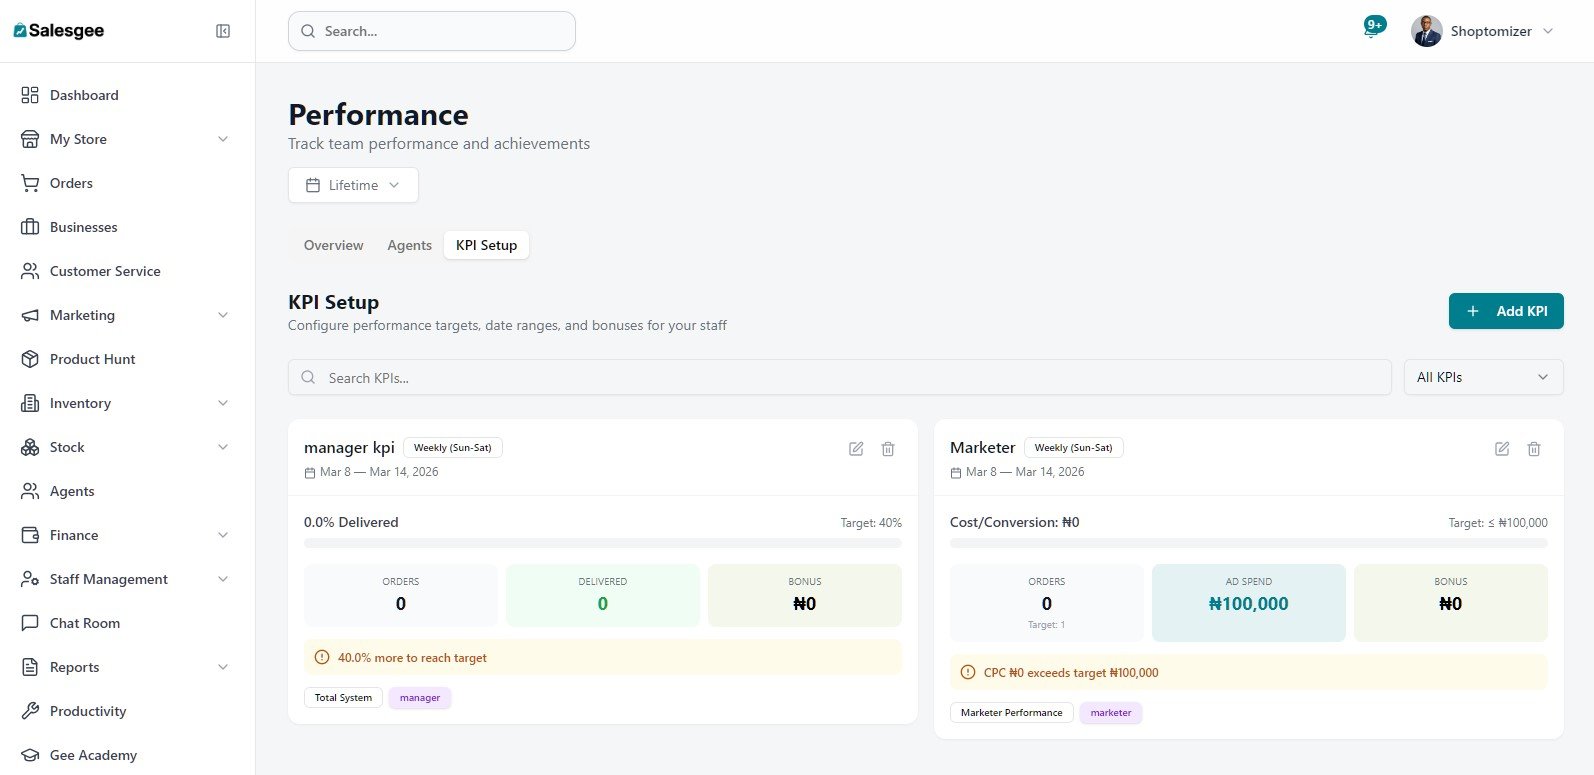Open notifications bell with 9+ badge
The width and height of the screenshot is (1594, 775).
pyautogui.click(x=1372, y=29)
